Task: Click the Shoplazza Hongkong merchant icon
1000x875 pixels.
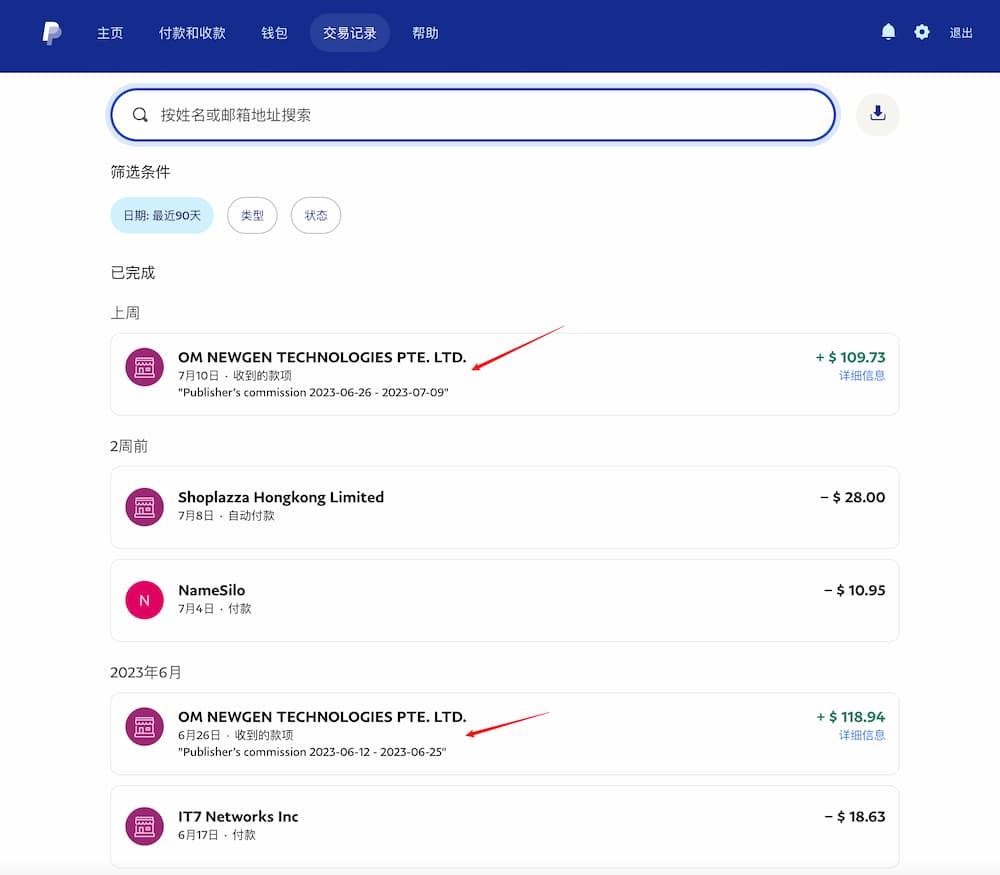Action: [x=144, y=506]
